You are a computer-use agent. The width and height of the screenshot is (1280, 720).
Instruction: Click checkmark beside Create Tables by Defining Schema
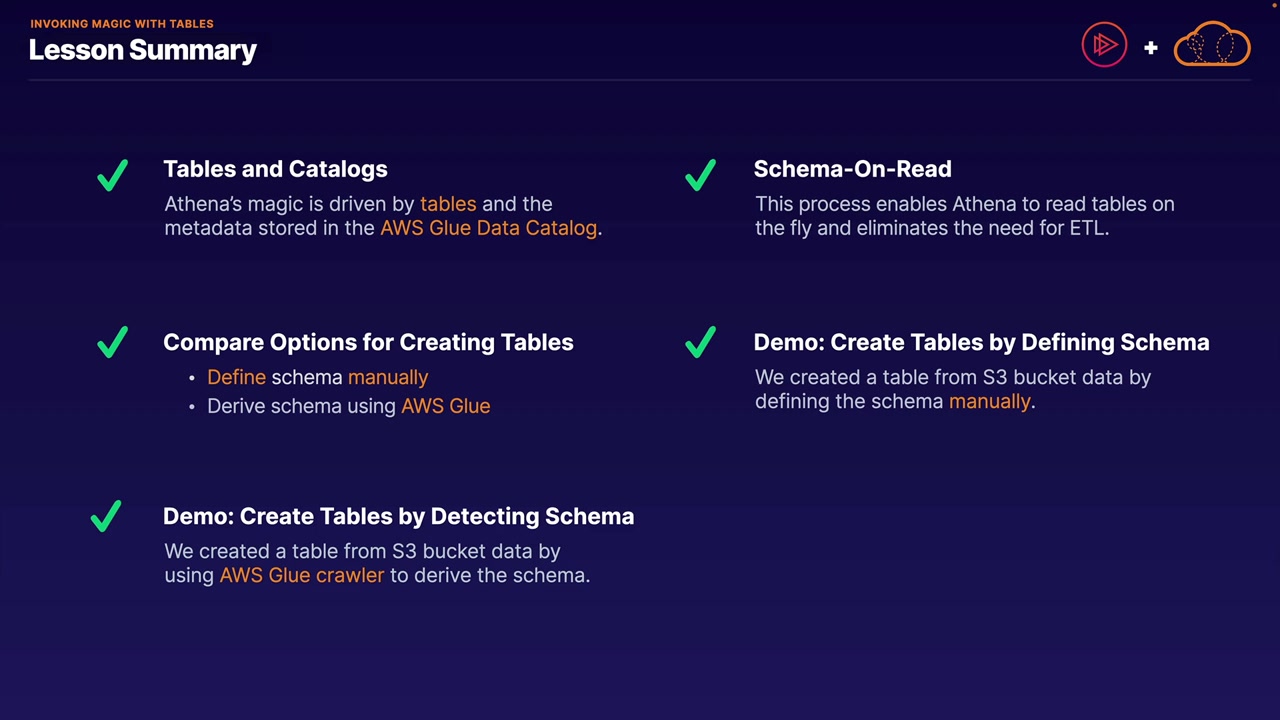click(700, 342)
